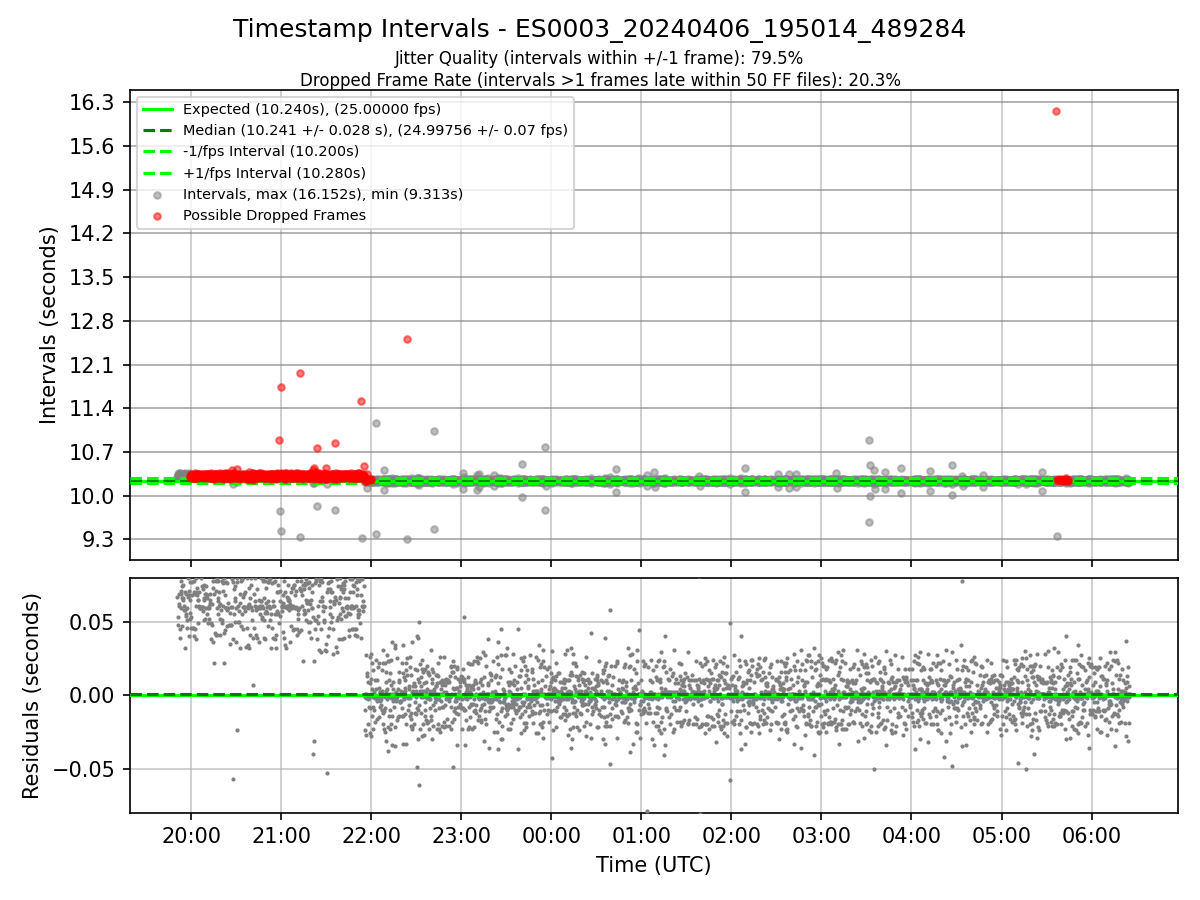Select legend entry 'Expected (10.240s), (25.00000 fps)'
Screen dimensions: 1200x900
pyautogui.click(x=312, y=109)
